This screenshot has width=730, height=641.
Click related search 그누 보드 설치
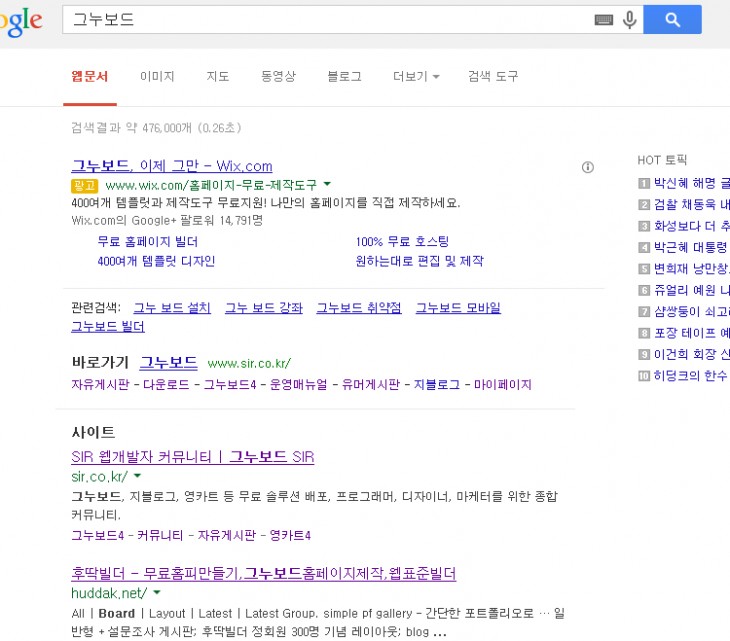(x=172, y=308)
